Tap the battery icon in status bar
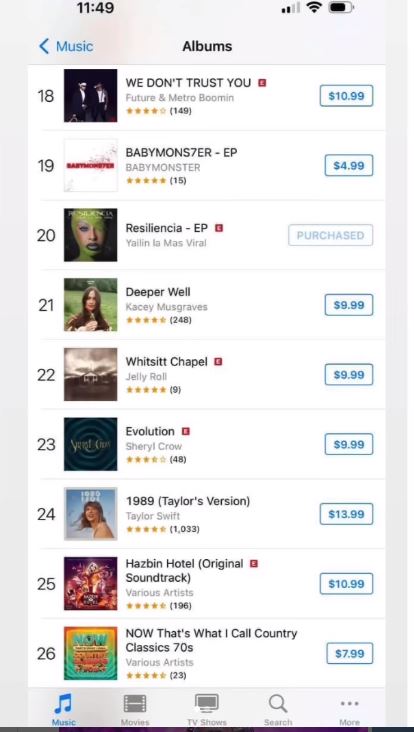 [341, 7]
